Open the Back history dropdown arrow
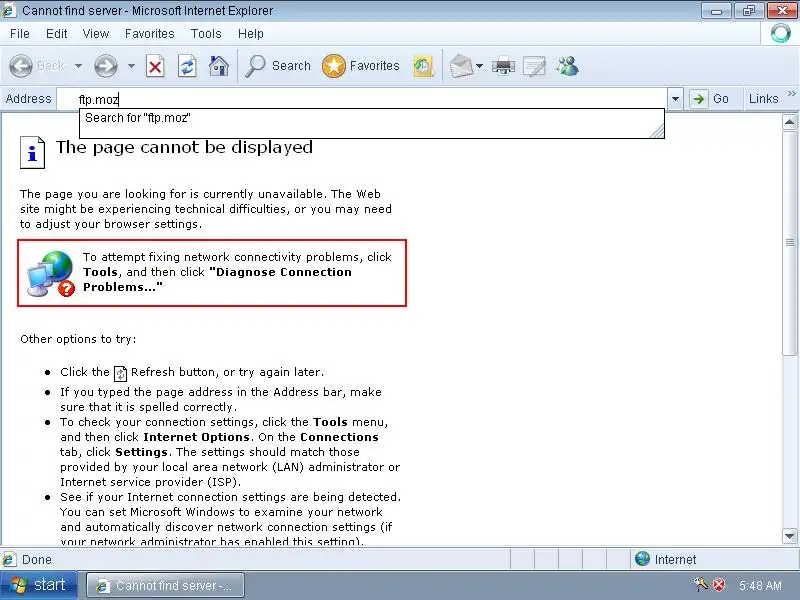This screenshot has width=800, height=600. click(78, 66)
